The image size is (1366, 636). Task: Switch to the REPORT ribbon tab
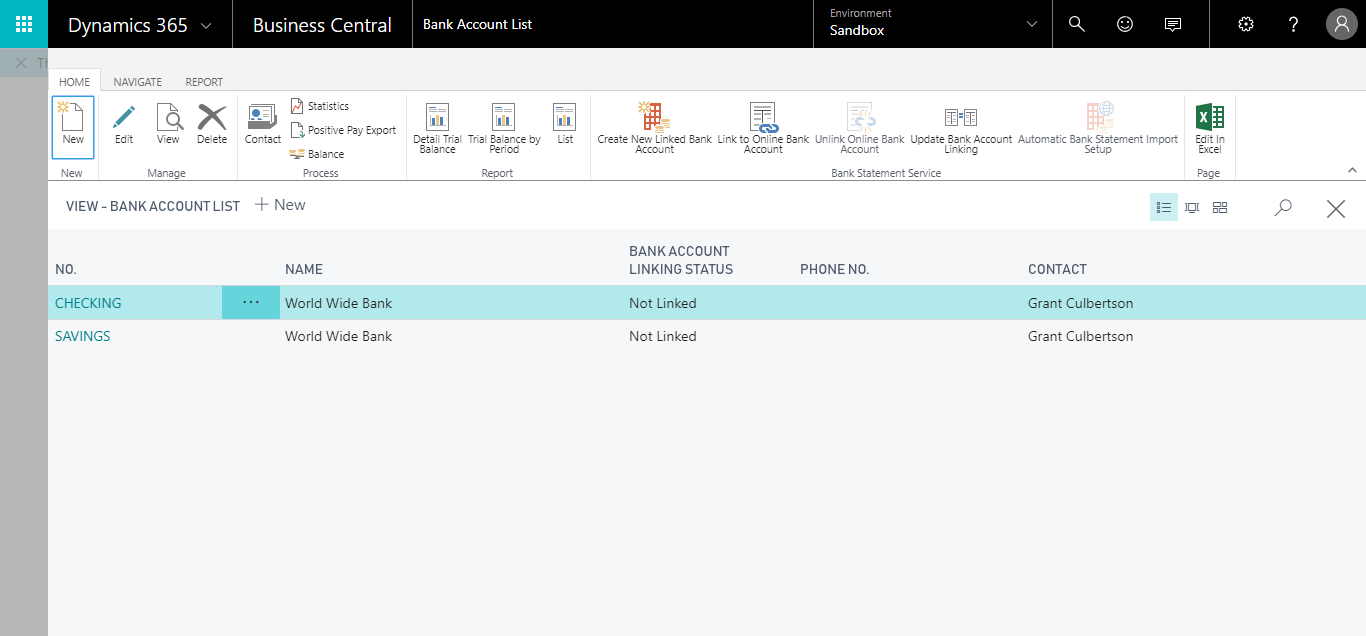tap(204, 81)
